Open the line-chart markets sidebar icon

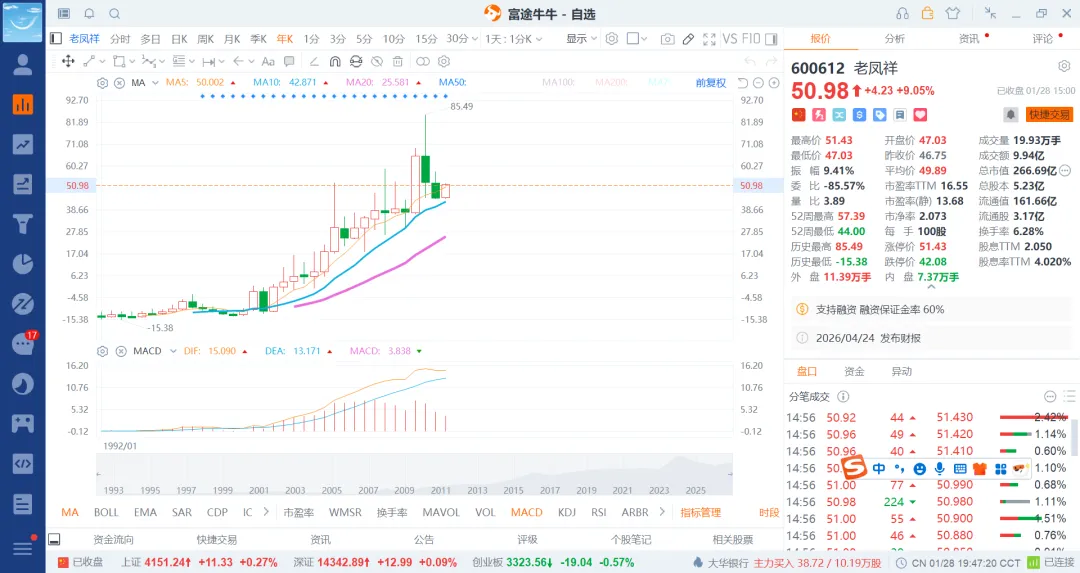pos(23,144)
